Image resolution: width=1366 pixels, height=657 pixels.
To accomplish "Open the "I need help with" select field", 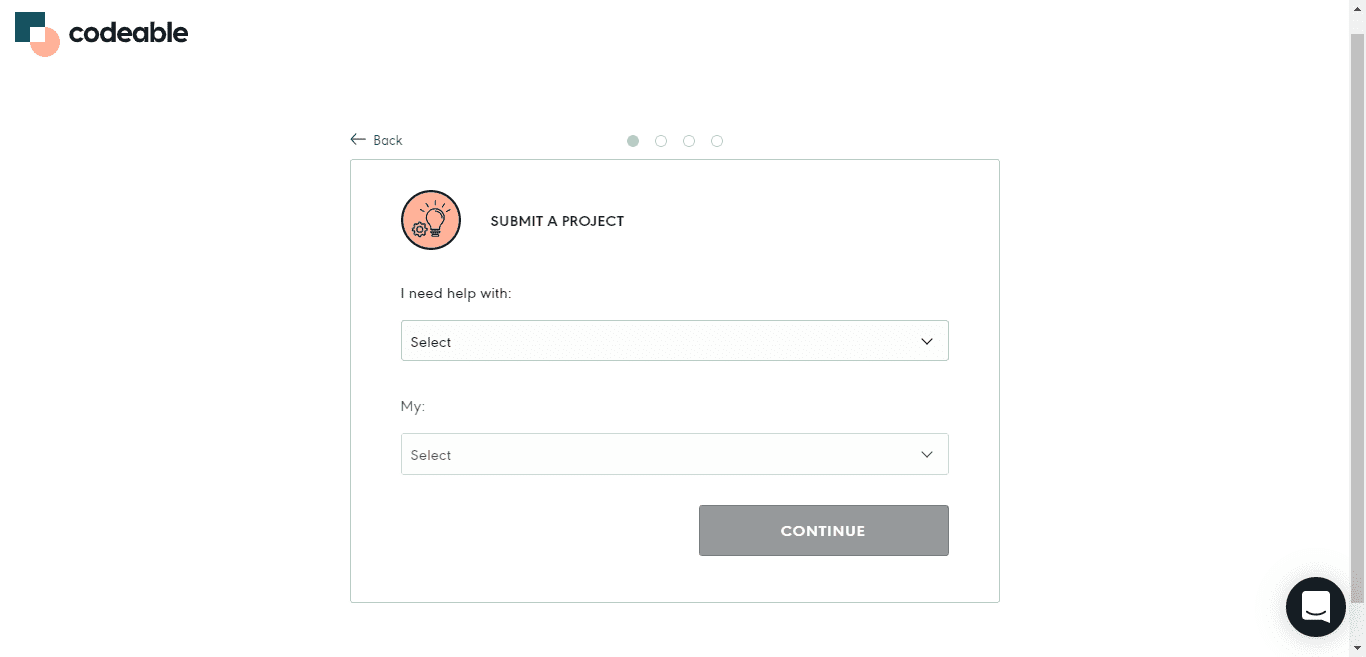I will tap(660, 341).
